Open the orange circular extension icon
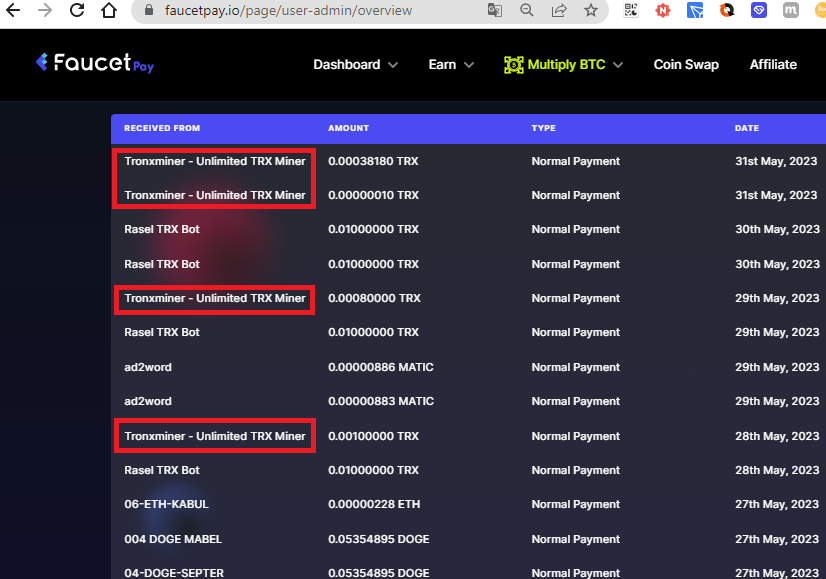The width and height of the screenshot is (826, 579). tap(727, 10)
